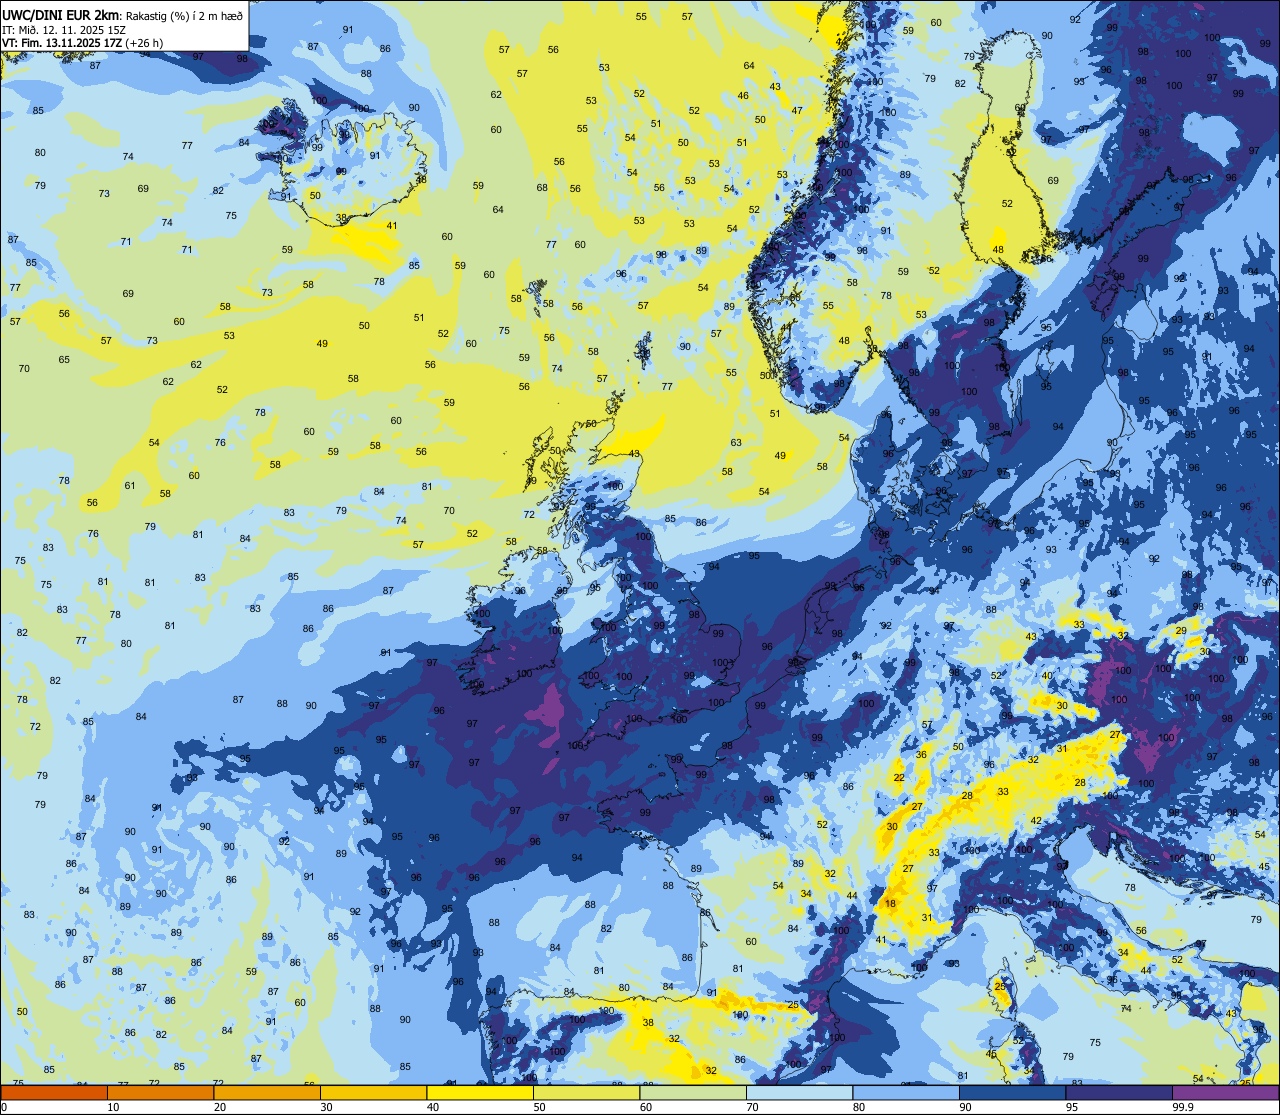Click the legend scale label 90
The image size is (1280, 1115).
click(966, 1107)
